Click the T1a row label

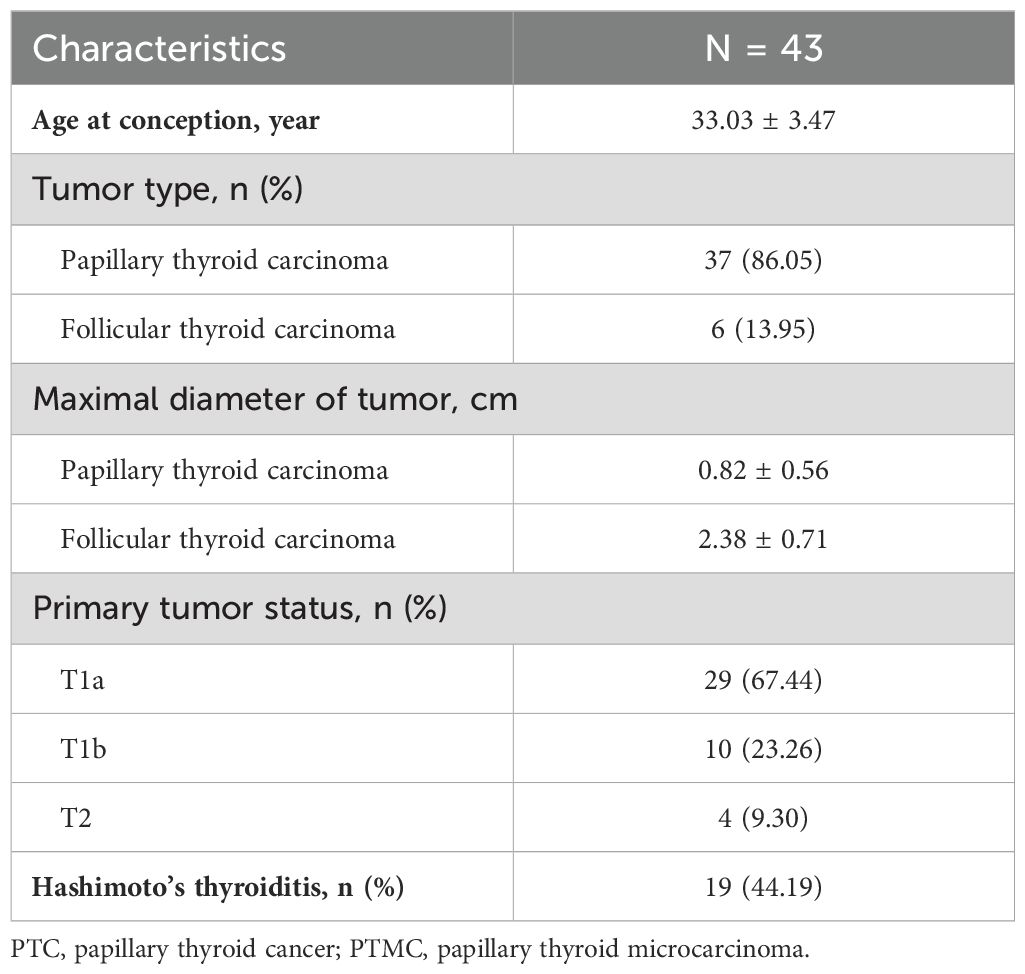[82, 680]
